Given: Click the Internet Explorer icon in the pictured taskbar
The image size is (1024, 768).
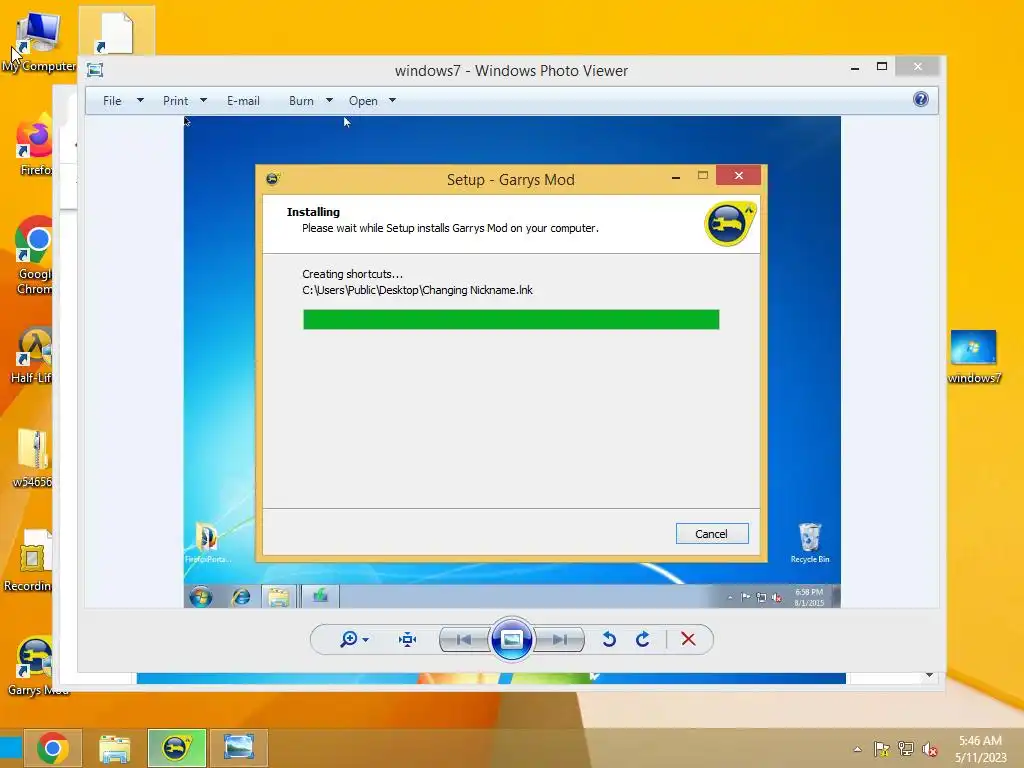Looking at the screenshot, I should 241,596.
